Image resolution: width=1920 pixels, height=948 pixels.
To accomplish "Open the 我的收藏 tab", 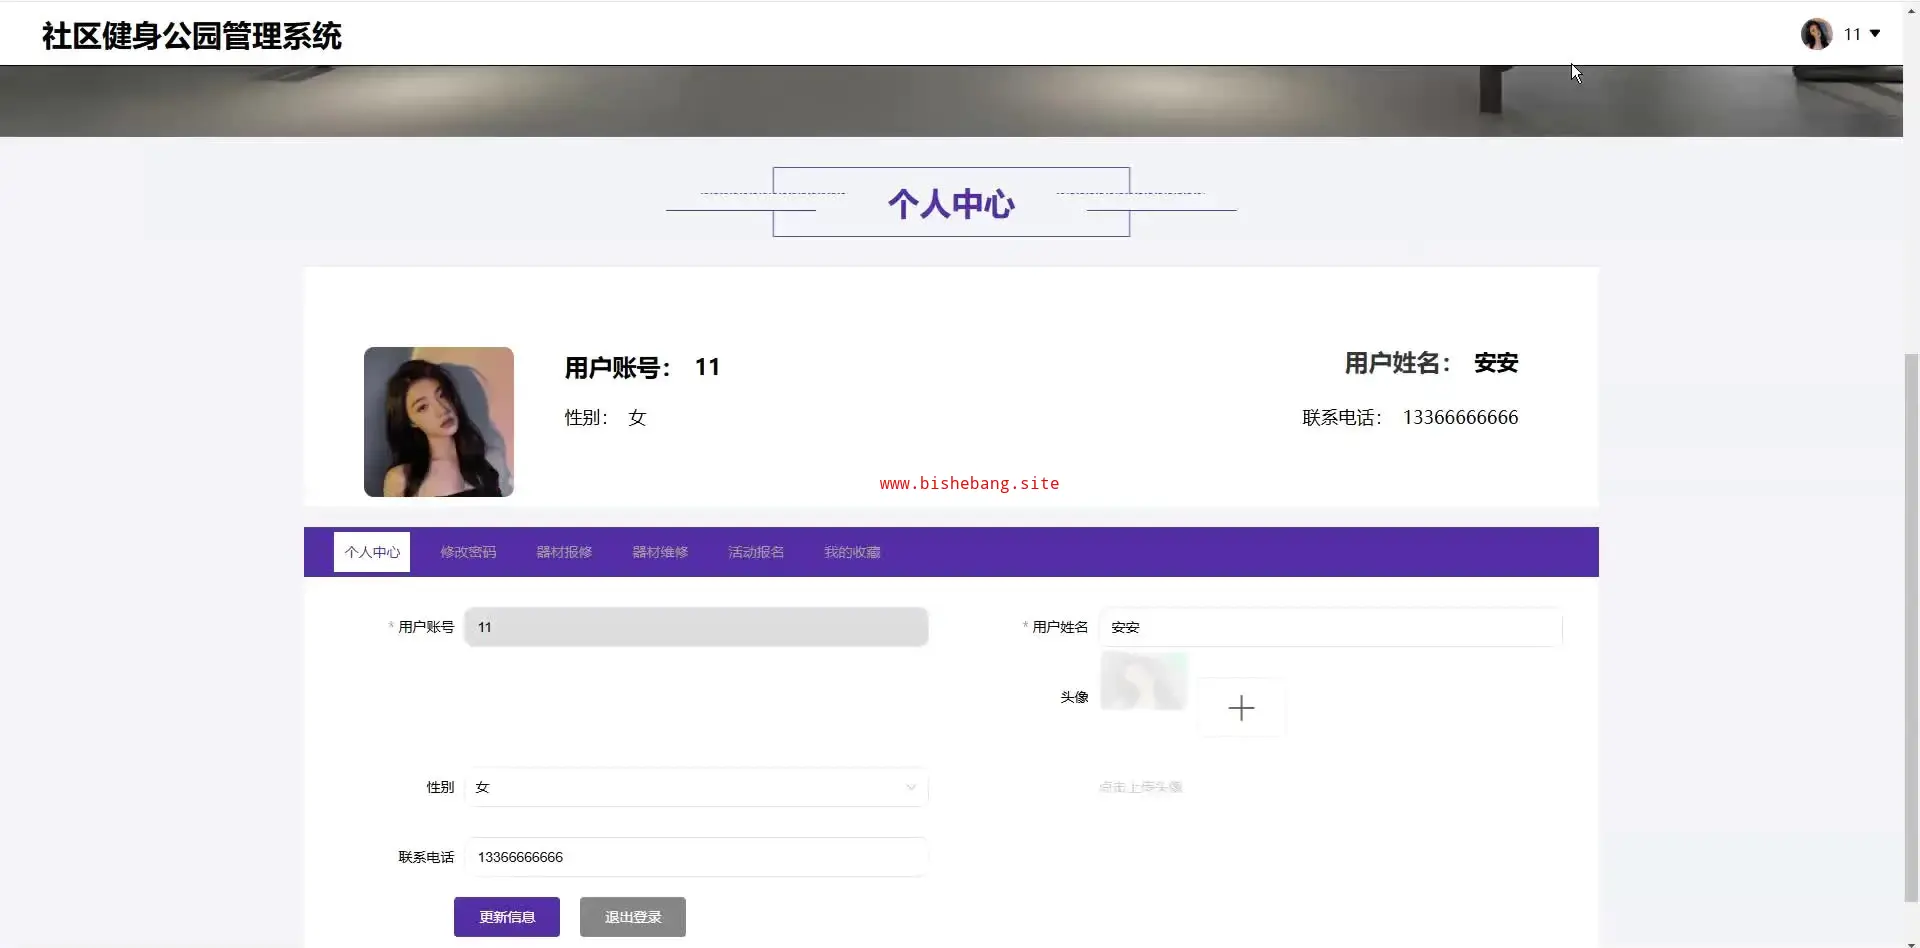I will (852, 552).
